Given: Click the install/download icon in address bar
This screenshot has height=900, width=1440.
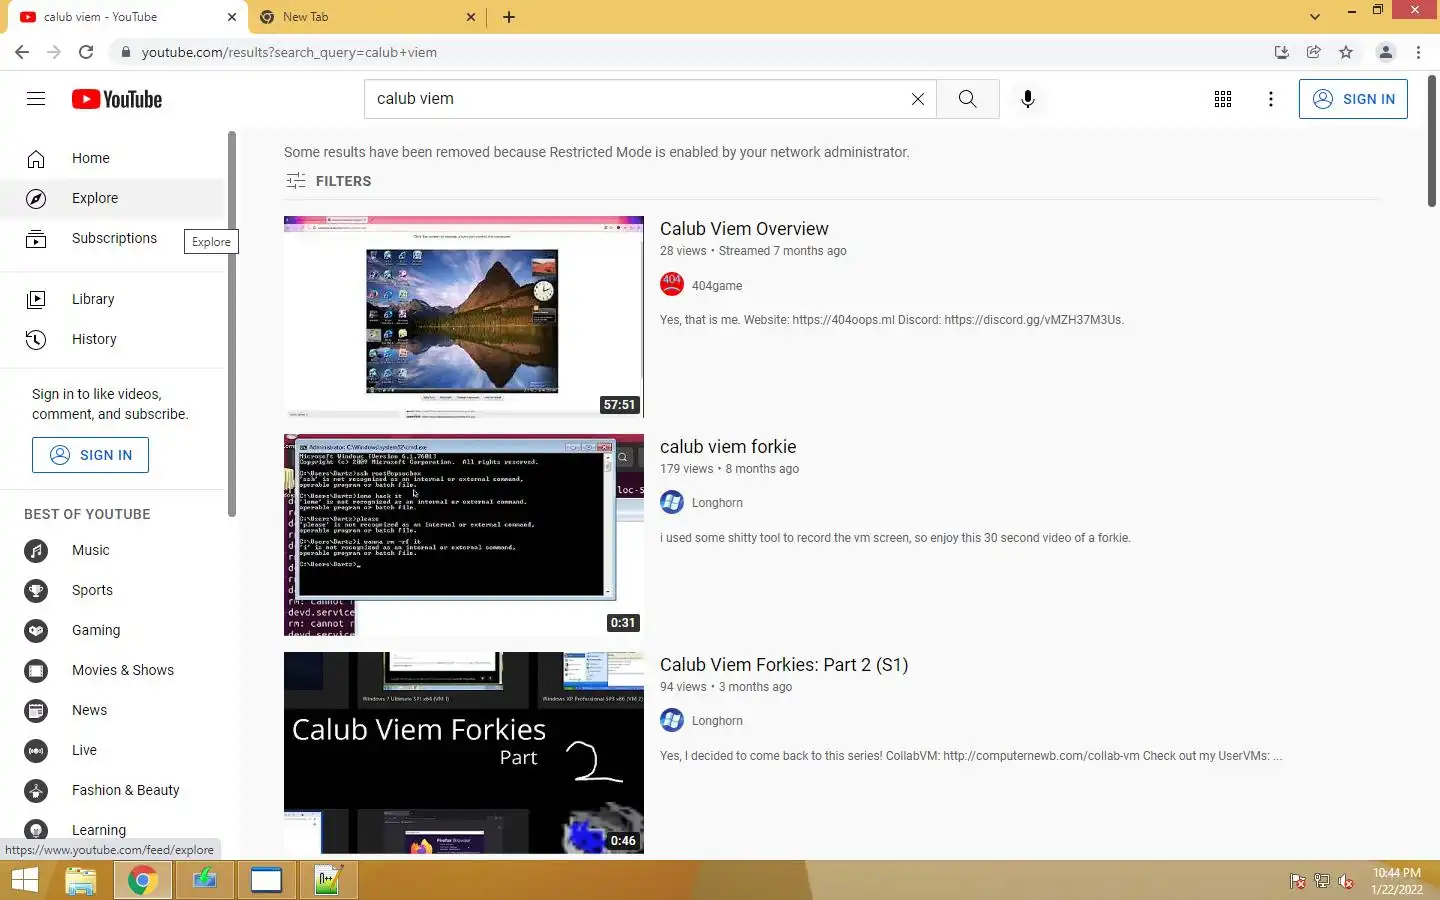Looking at the screenshot, I should [1281, 52].
